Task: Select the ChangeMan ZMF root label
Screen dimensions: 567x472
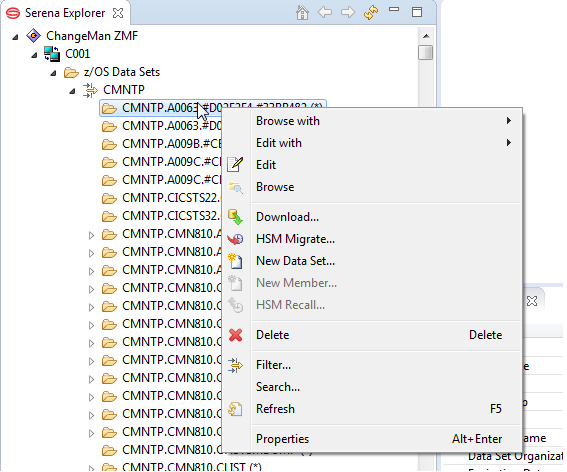Action: coord(92,36)
